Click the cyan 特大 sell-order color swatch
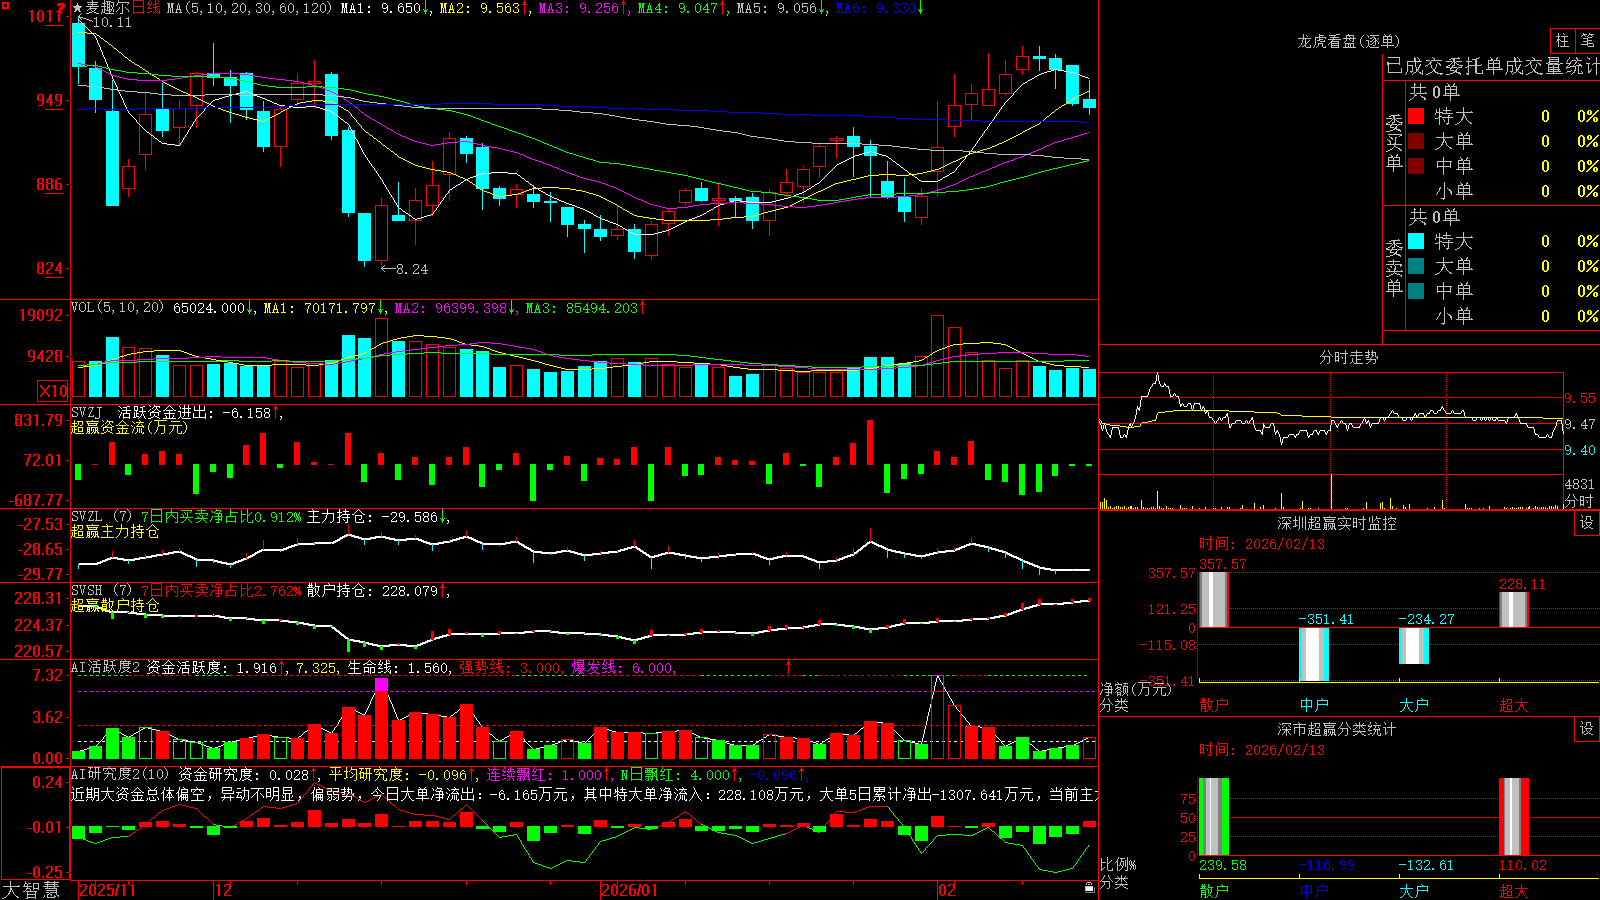This screenshot has width=1600, height=900. 1416,241
